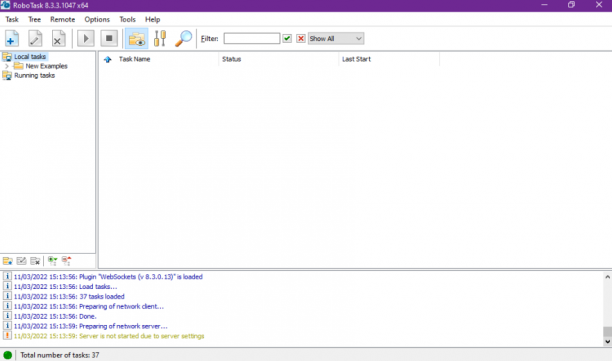Open the Tools menu
Image resolution: width=612 pixels, height=361 pixels.
click(x=127, y=19)
